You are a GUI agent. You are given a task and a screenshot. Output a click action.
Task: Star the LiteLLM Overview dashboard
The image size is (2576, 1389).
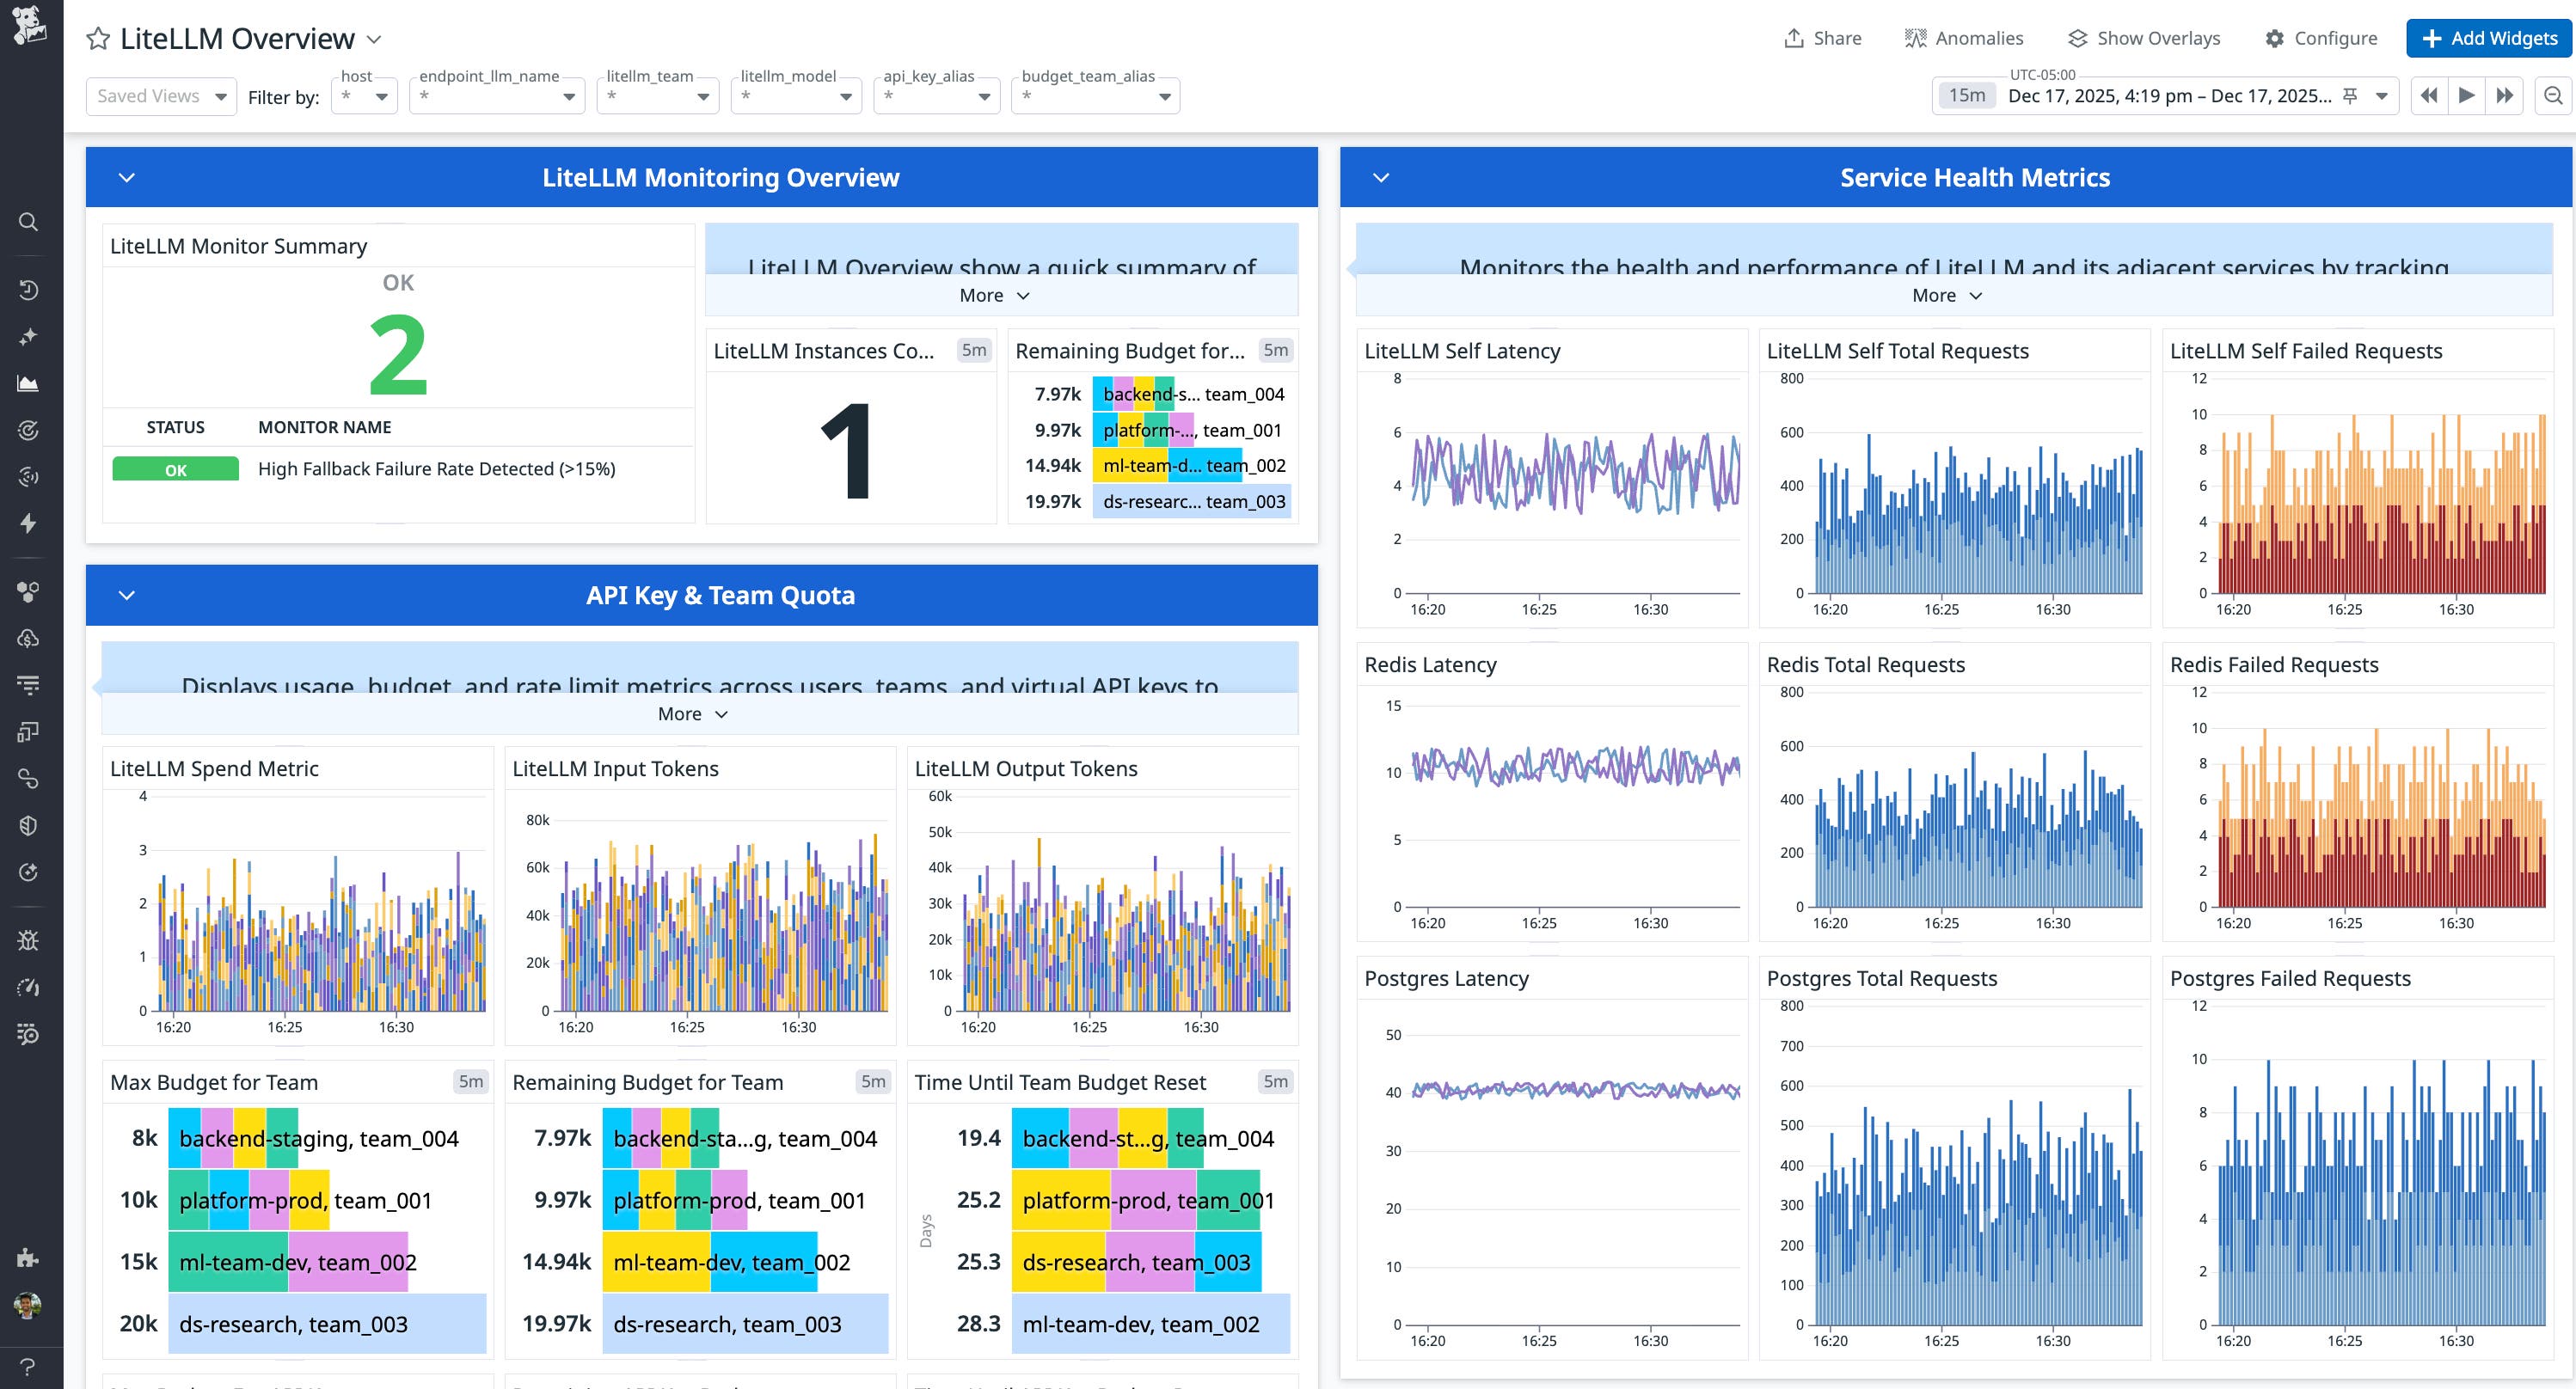(x=97, y=38)
